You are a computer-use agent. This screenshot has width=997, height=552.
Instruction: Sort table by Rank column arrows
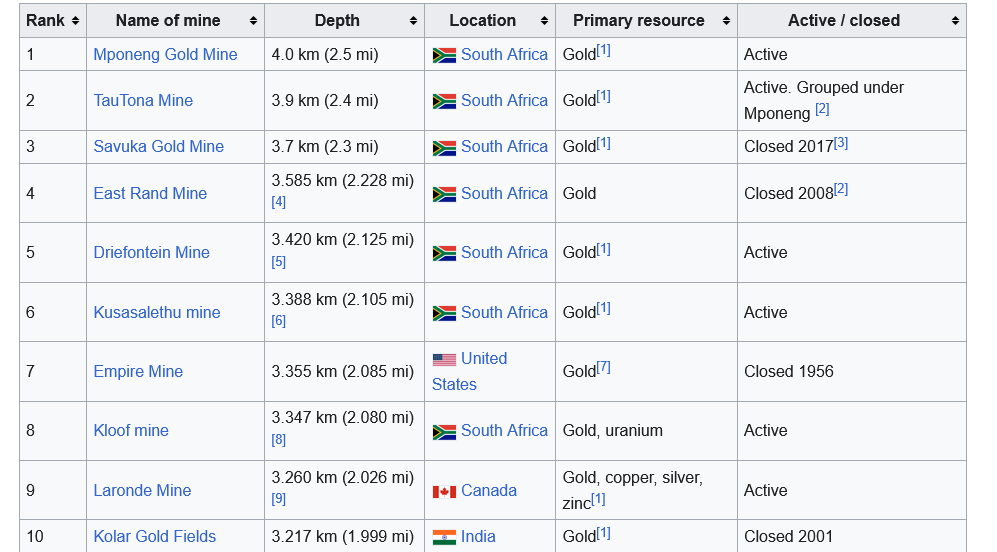[x=76, y=21]
